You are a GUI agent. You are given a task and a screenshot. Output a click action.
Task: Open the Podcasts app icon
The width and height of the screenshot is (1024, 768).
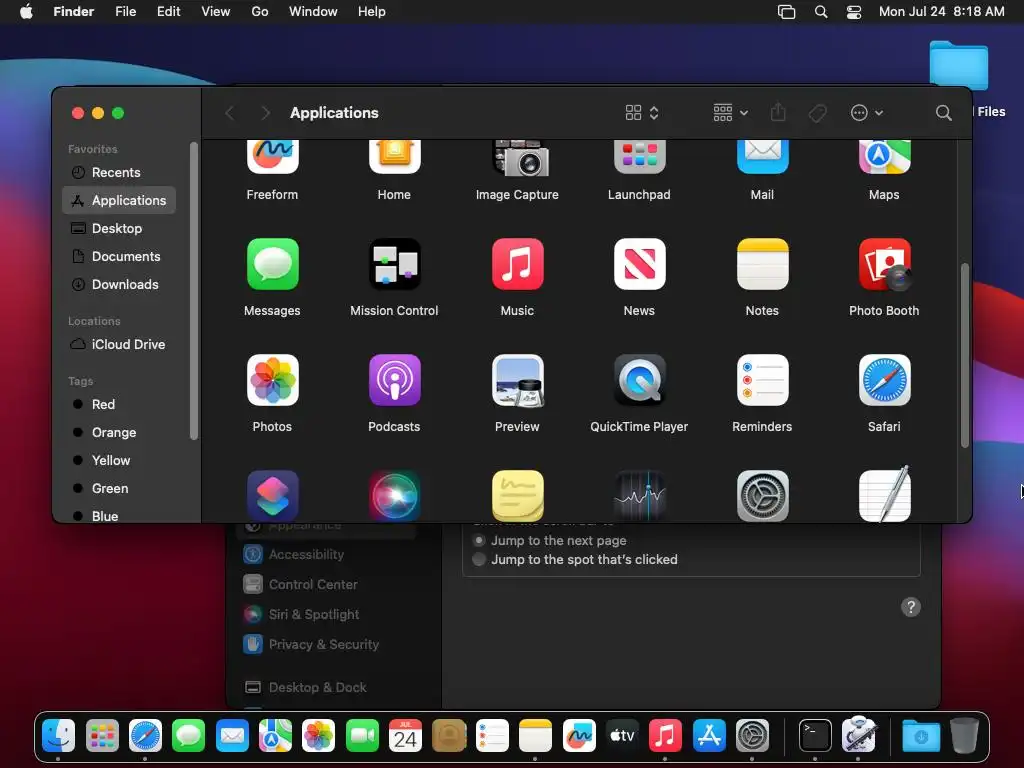394,380
